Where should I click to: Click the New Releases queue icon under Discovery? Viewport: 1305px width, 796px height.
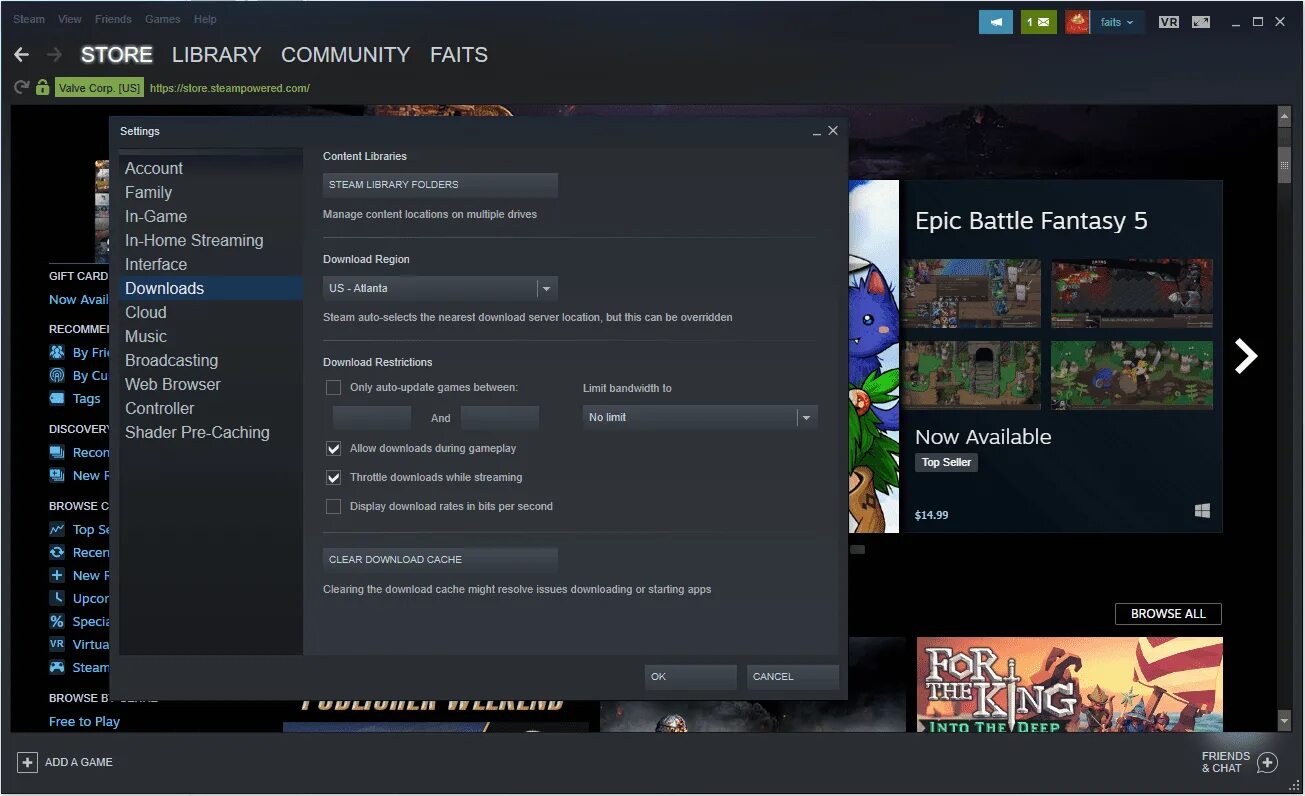(57, 475)
